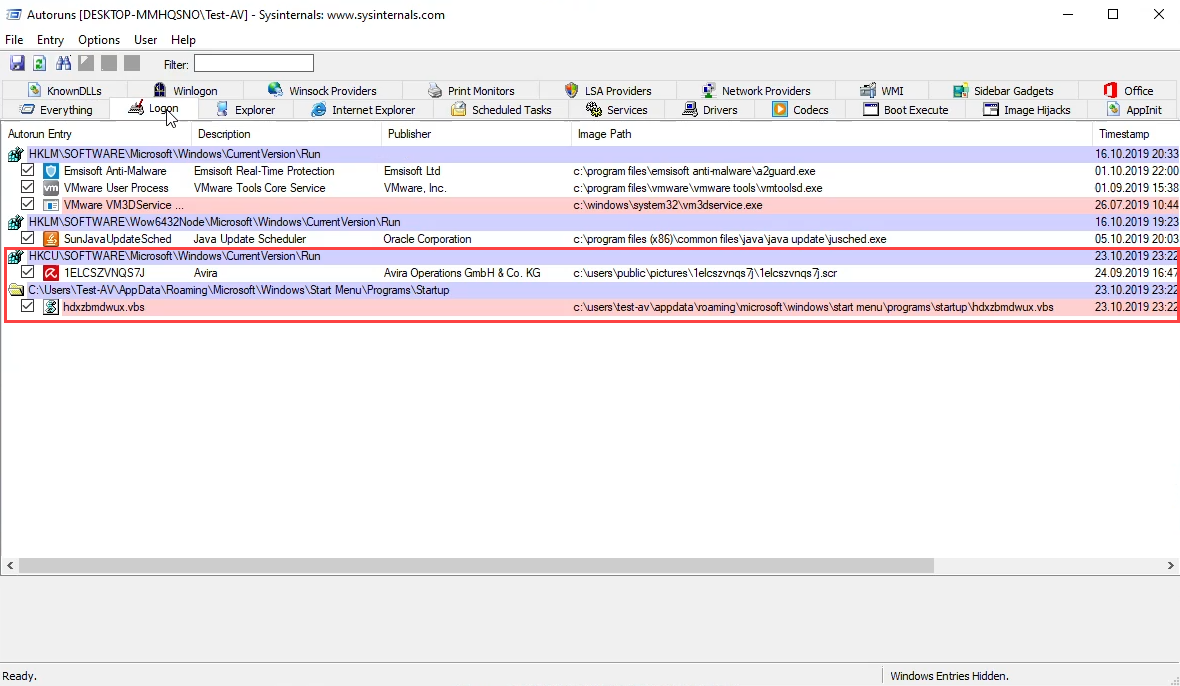Sort by the Image Path column header
Viewport: 1180px width, 686px height.
click(605, 134)
